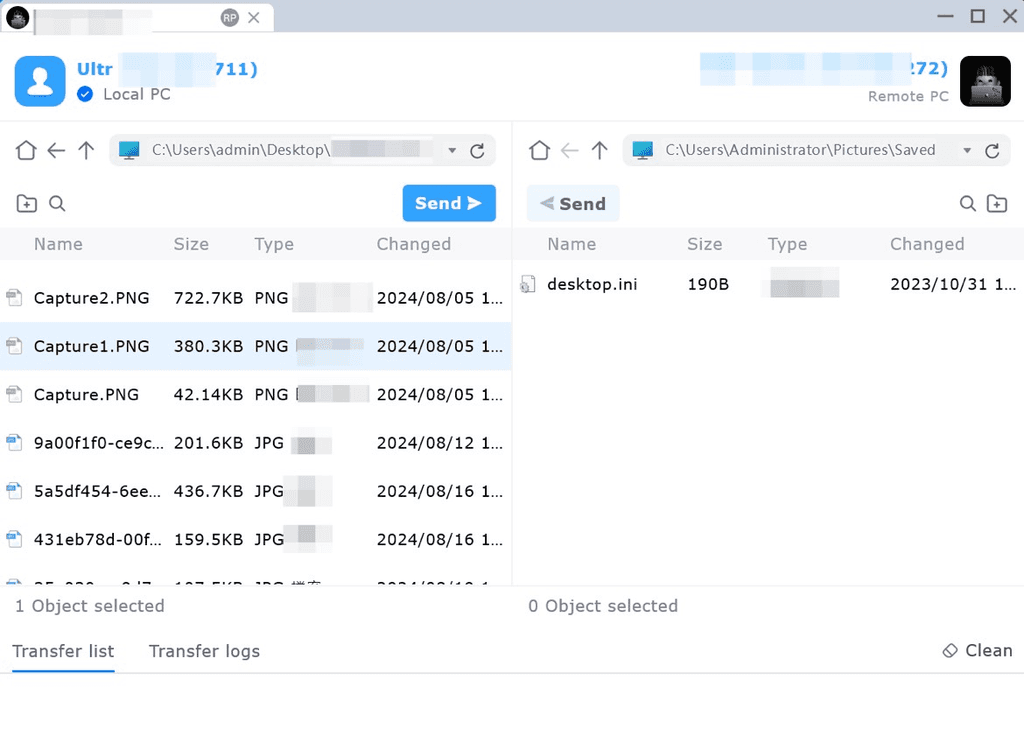Image resolution: width=1024 pixels, height=756 pixels.
Task: Navigate up in the remote Pictures directory
Action: tap(599, 149)
